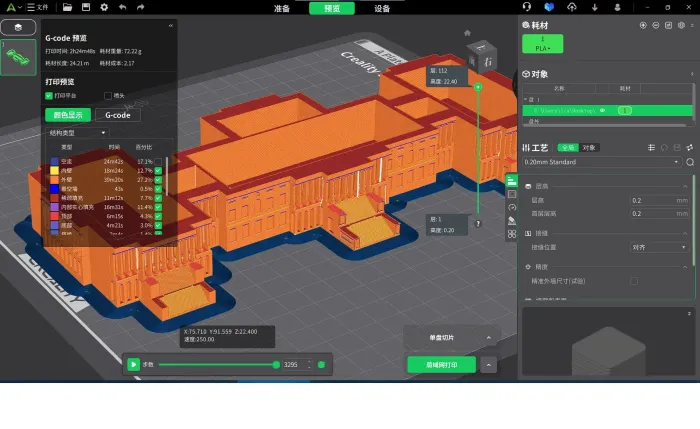Switch to the 设备 tab
Image resolution: width=700 pixels, height=429 pixels.
point(382,8)
